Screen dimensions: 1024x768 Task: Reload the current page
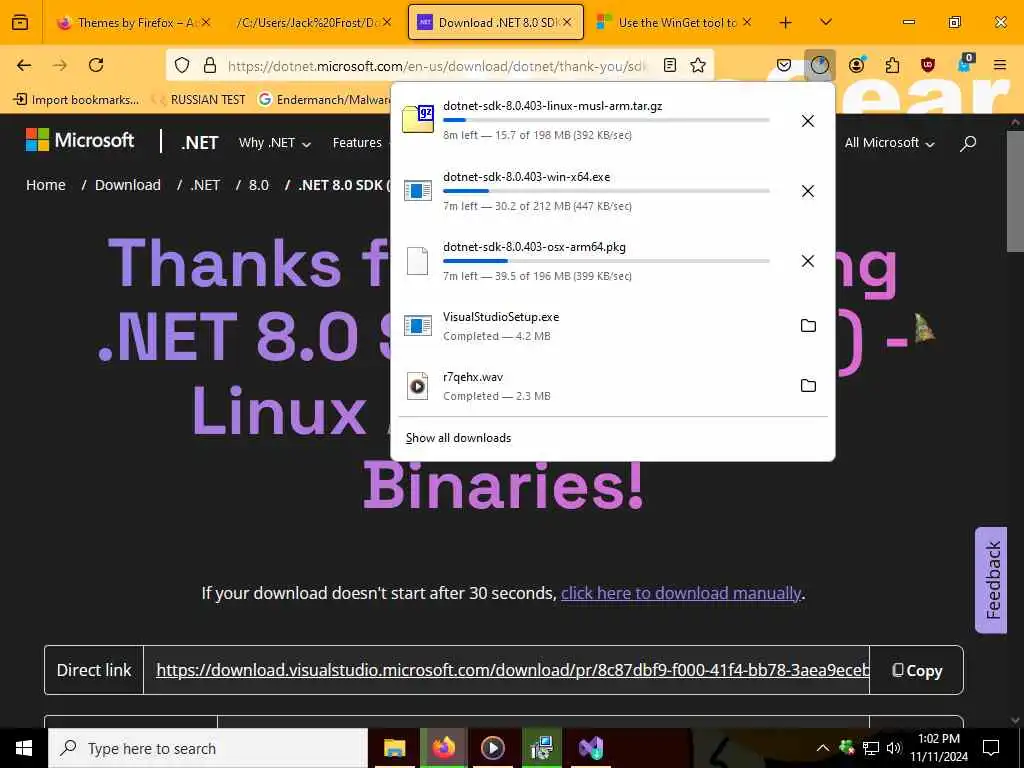96,65
